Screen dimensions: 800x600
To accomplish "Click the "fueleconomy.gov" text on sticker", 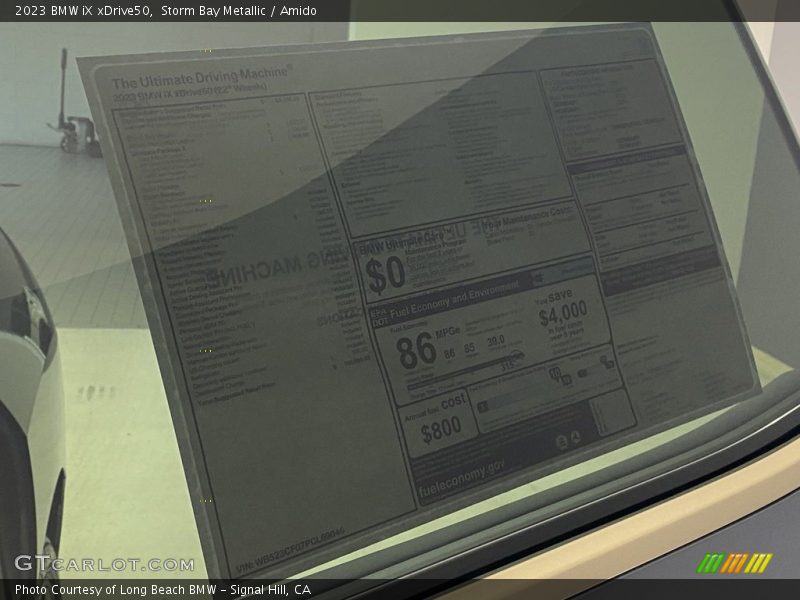I will [462, 477].
